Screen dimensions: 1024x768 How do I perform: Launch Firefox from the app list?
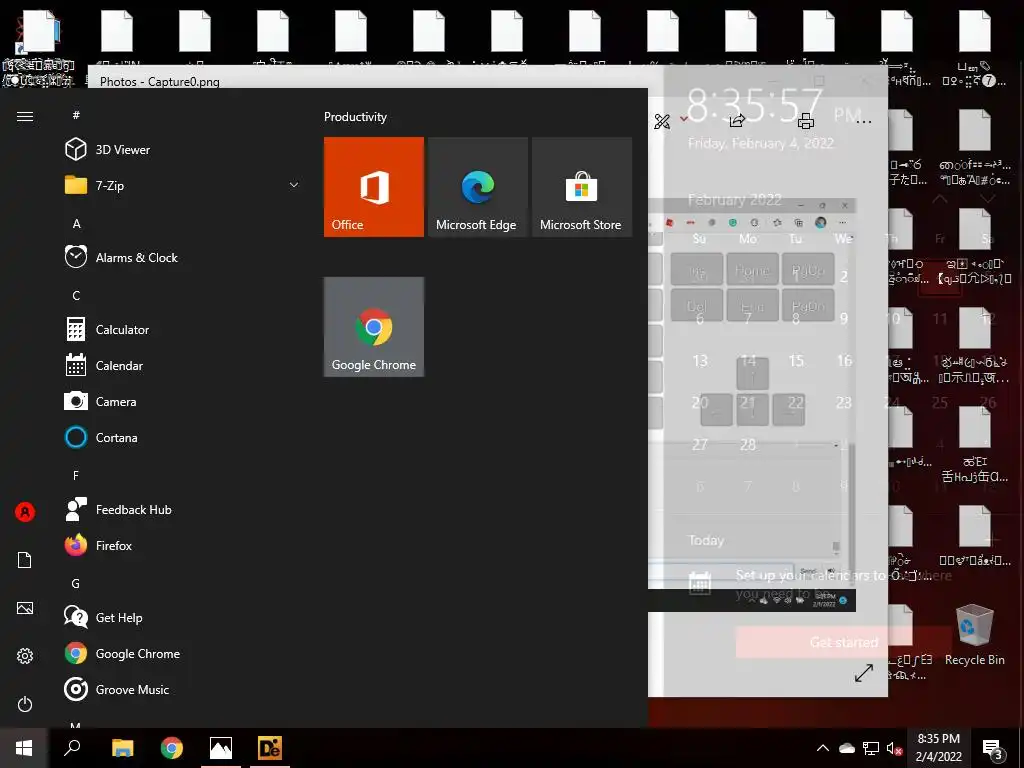pos(114,545)
